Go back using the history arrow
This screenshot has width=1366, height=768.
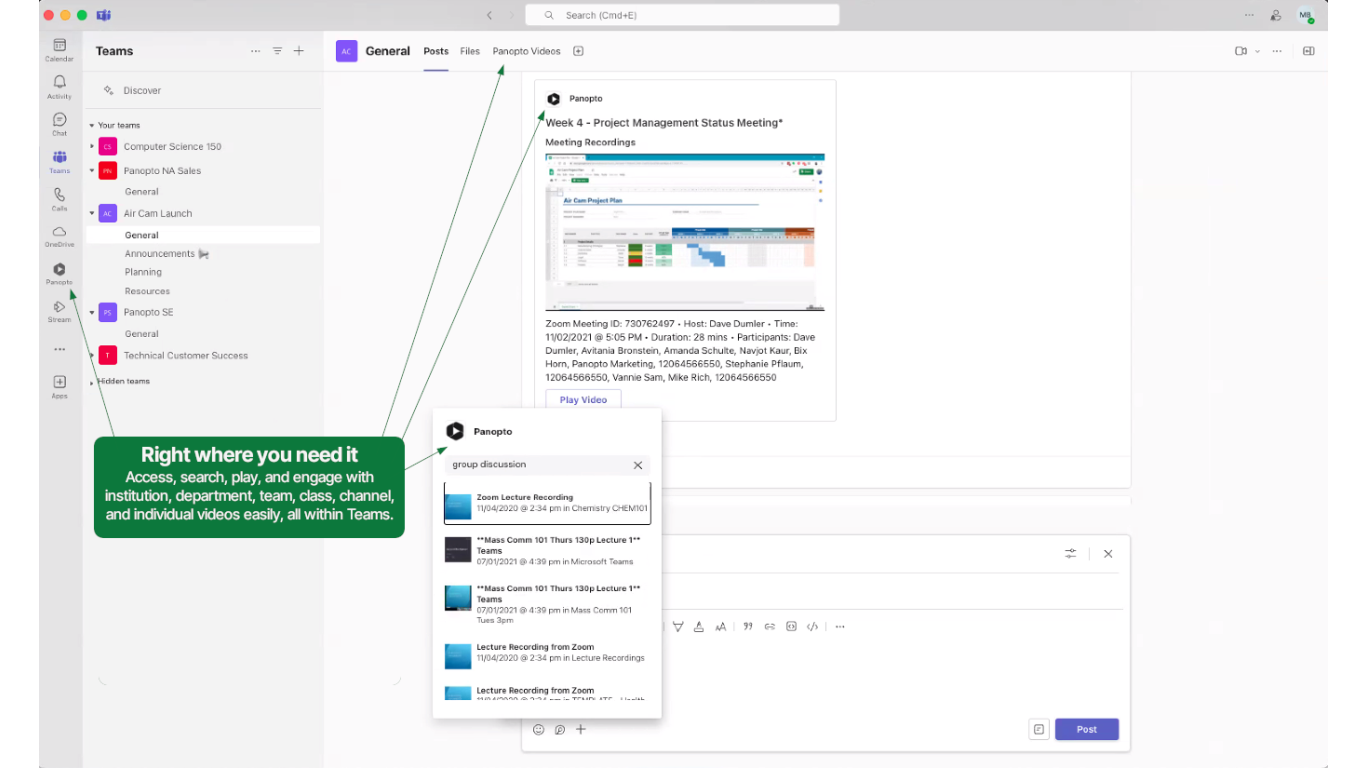(489, 15)
